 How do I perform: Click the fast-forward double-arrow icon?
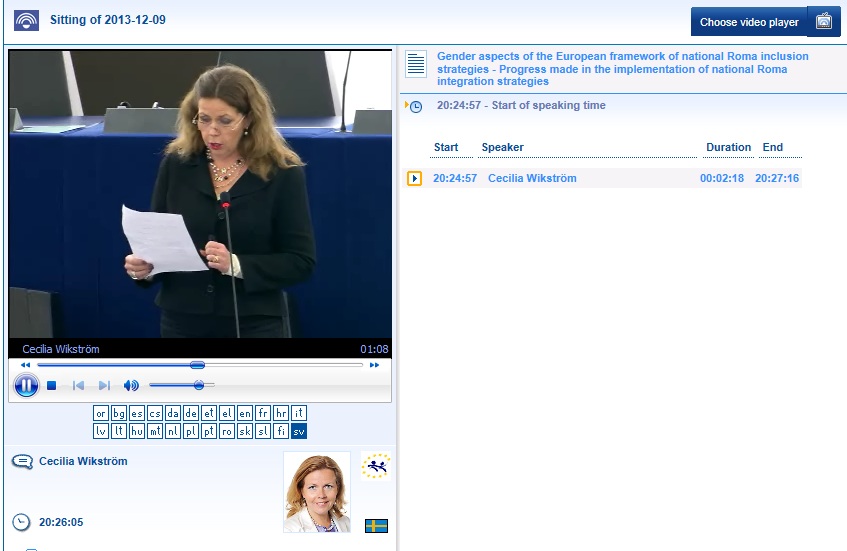coord(375,365)
